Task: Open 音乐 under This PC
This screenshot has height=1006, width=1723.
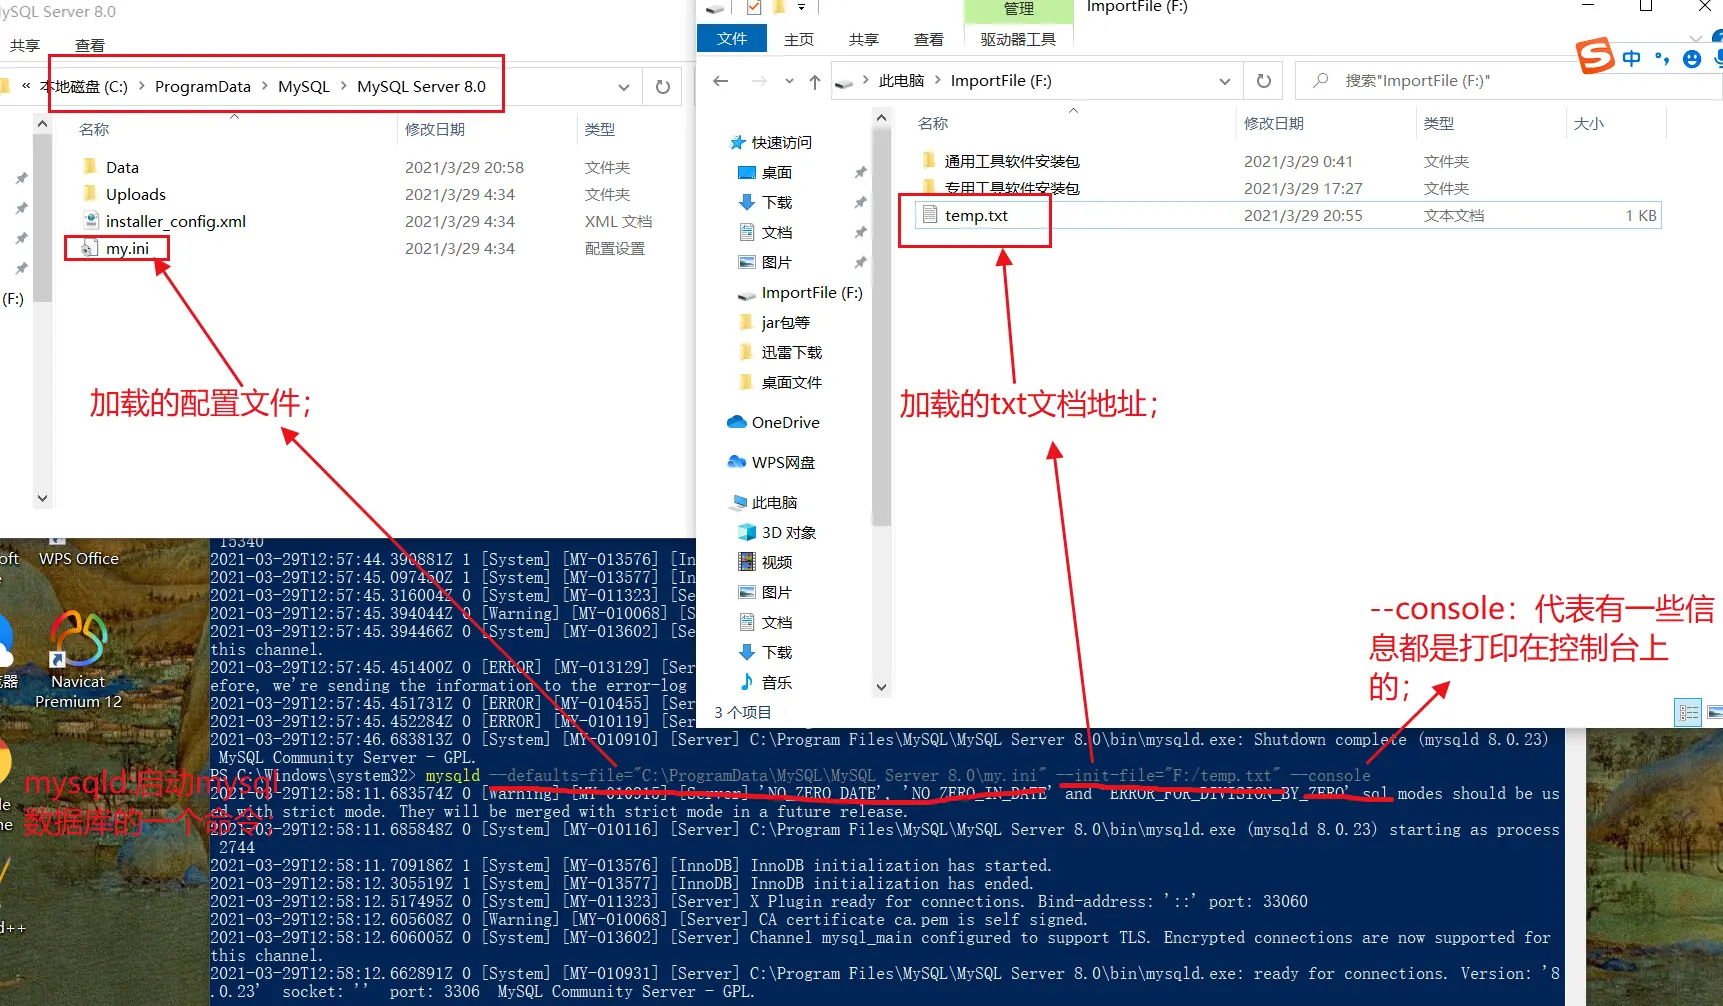Action: [766, 683]
